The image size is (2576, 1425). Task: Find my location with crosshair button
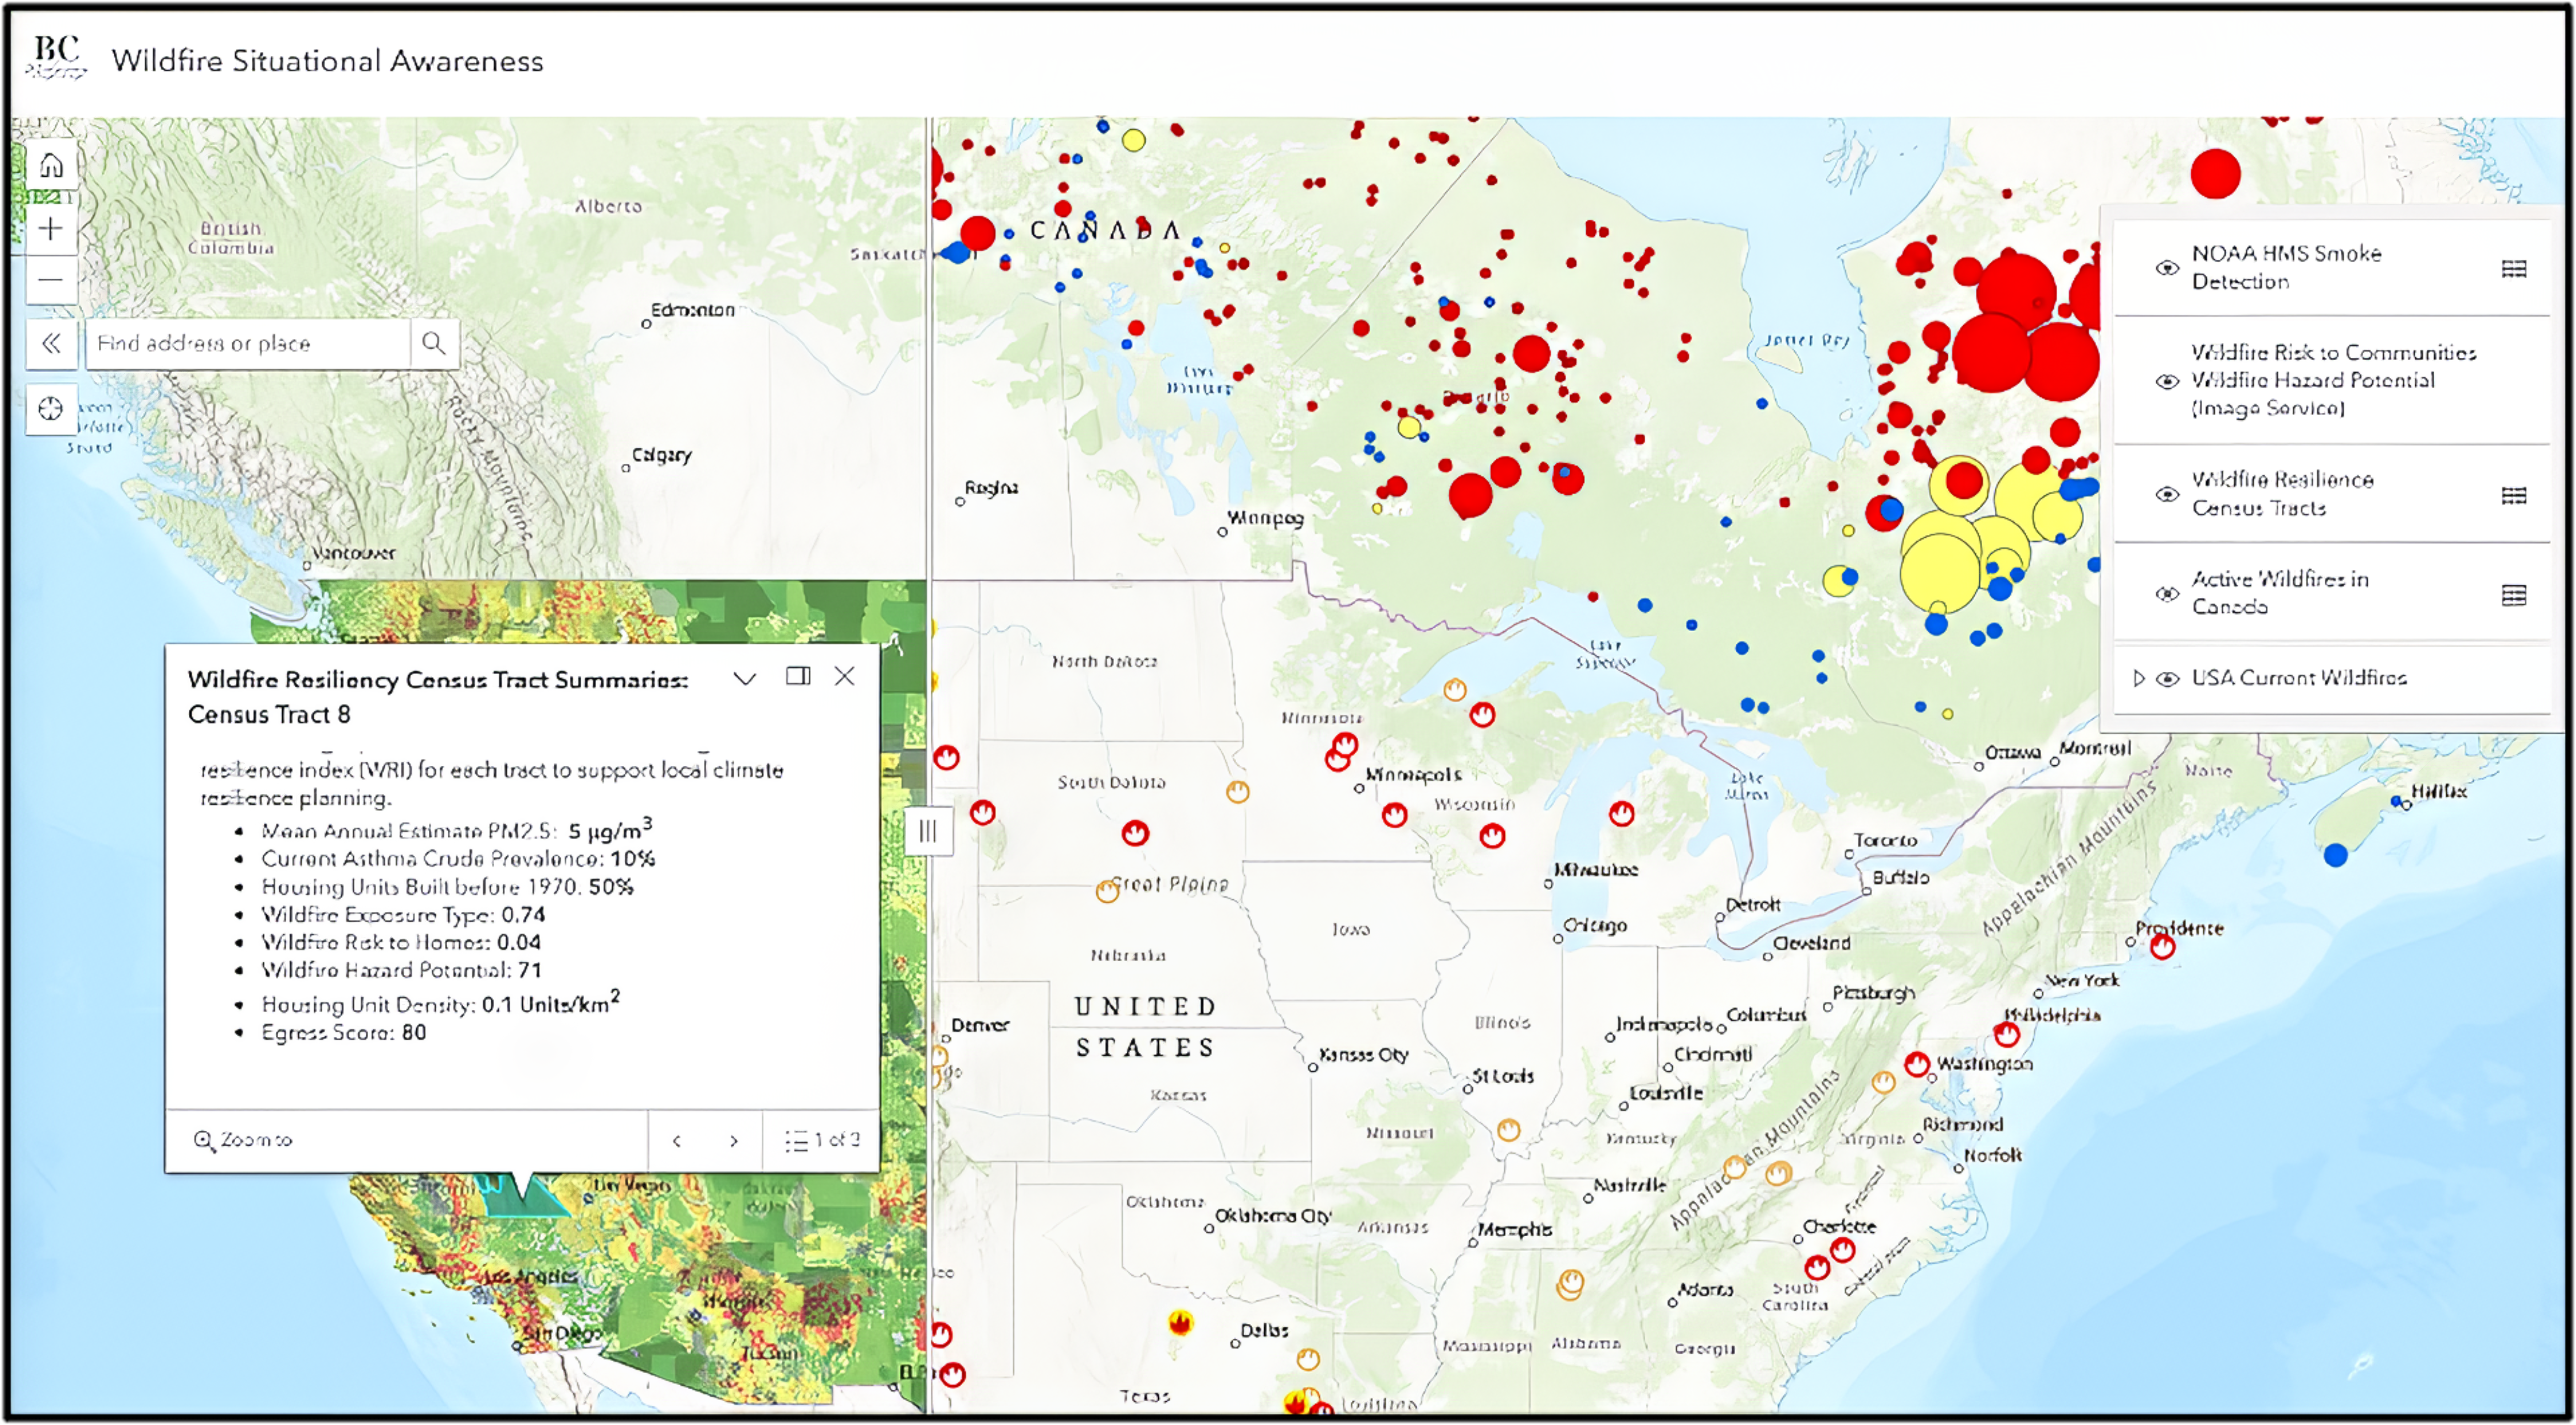(51, 409)
